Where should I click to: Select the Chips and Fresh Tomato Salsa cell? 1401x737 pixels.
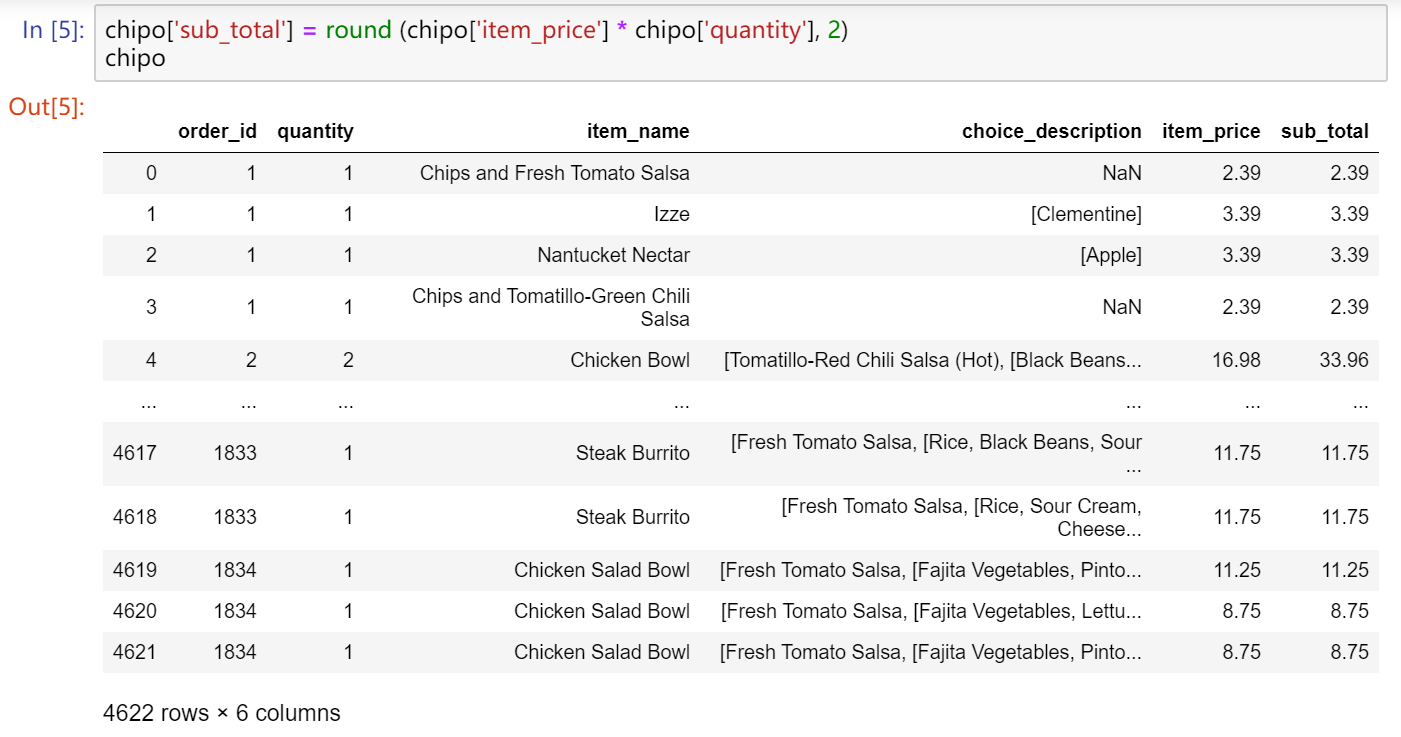click(554, 173)
